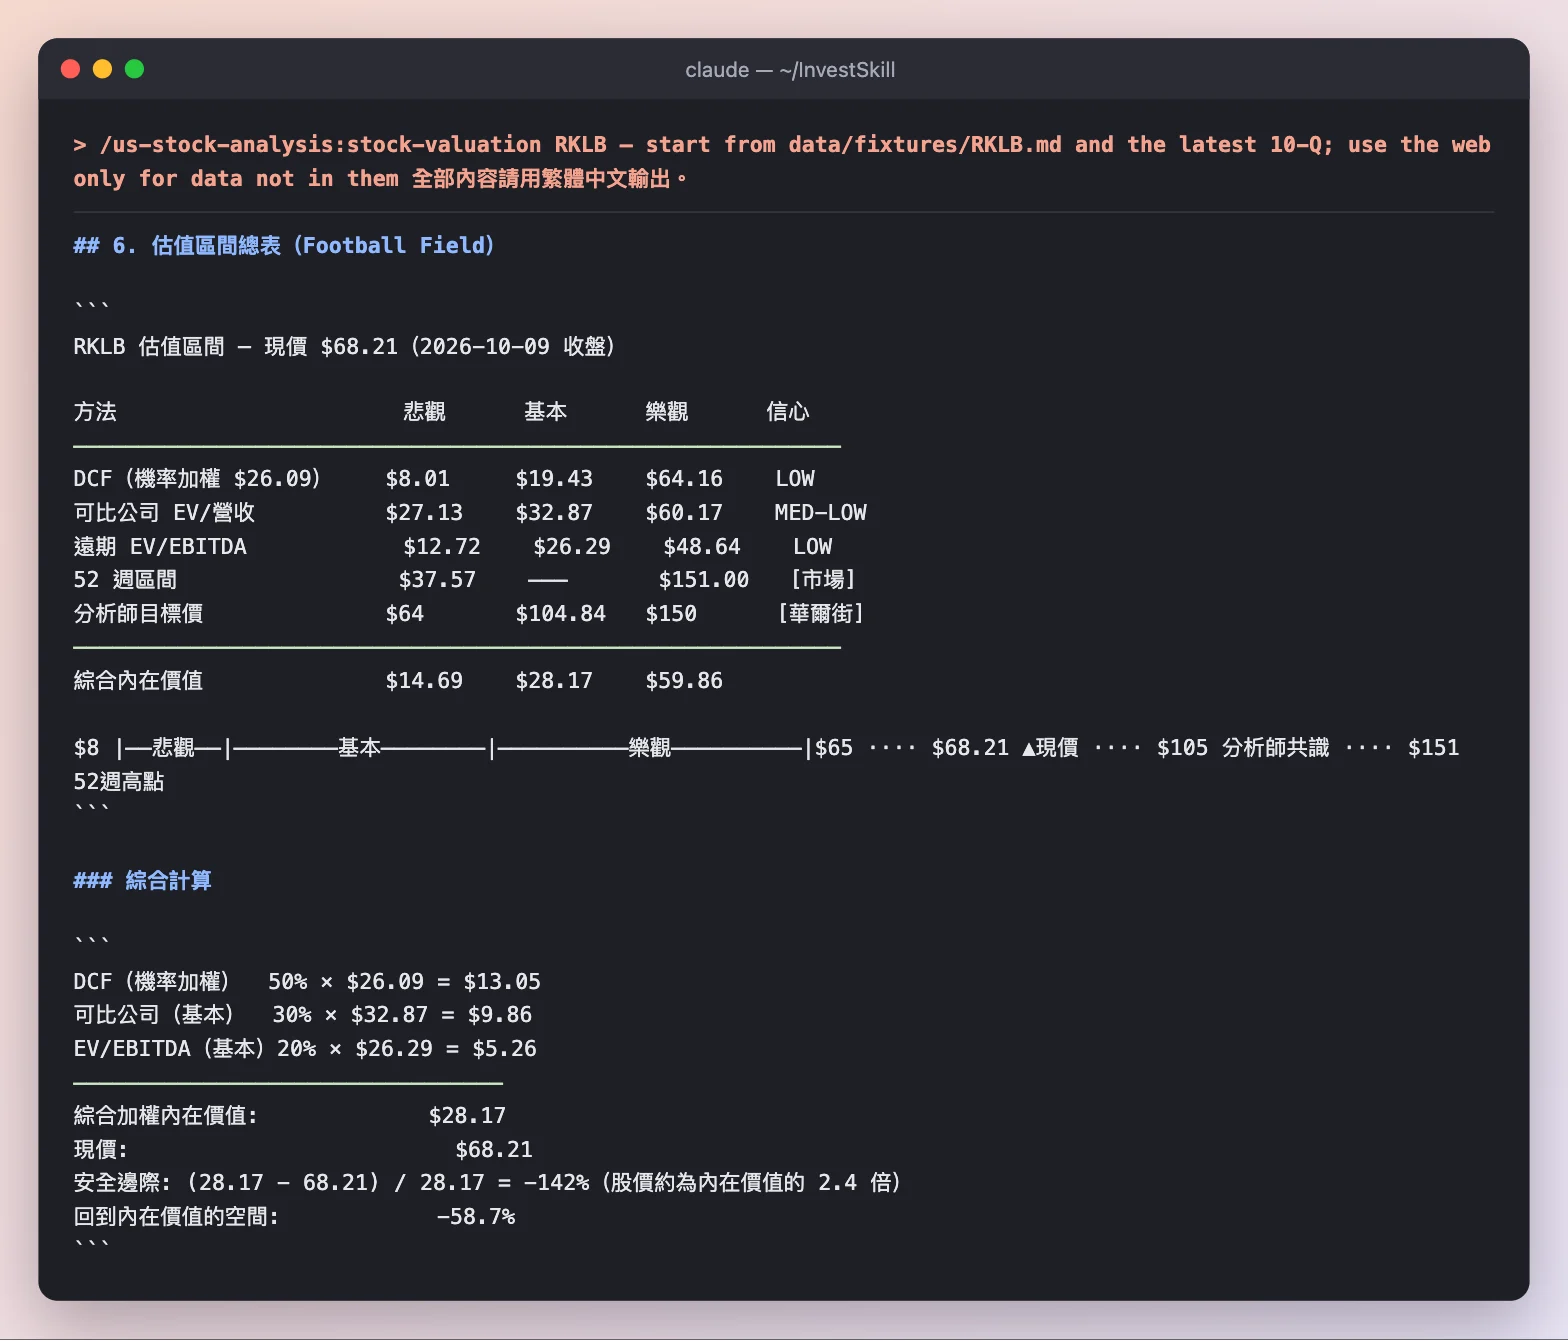Click "分析師共識" on the football field bar
This screenshot has height=1341, width=1568.
[1276, 748]
